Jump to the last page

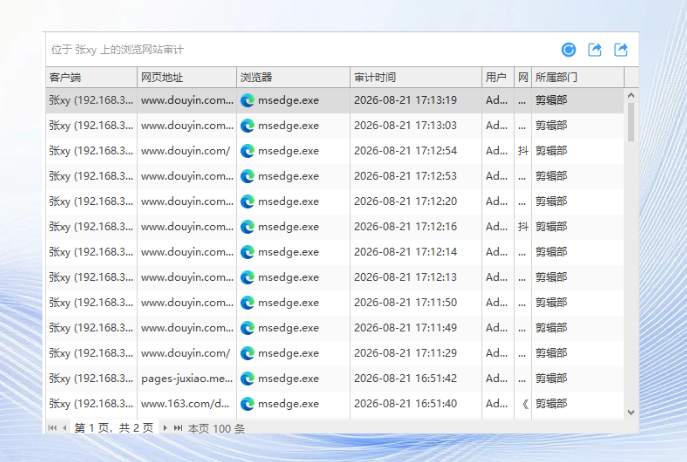(x=177, y=428)
